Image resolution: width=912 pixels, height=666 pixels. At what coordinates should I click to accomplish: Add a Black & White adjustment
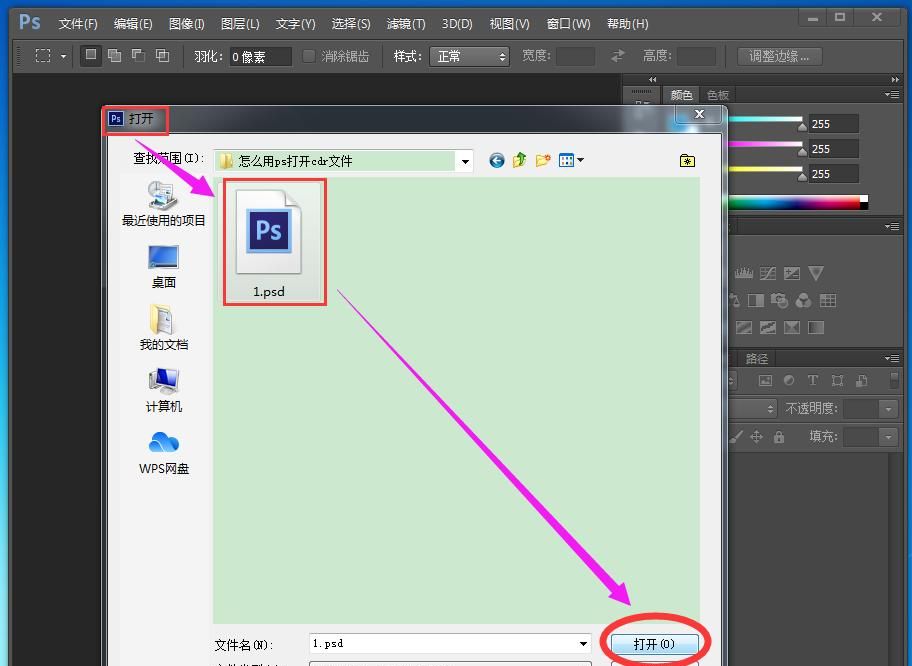[x=756, y=300]
